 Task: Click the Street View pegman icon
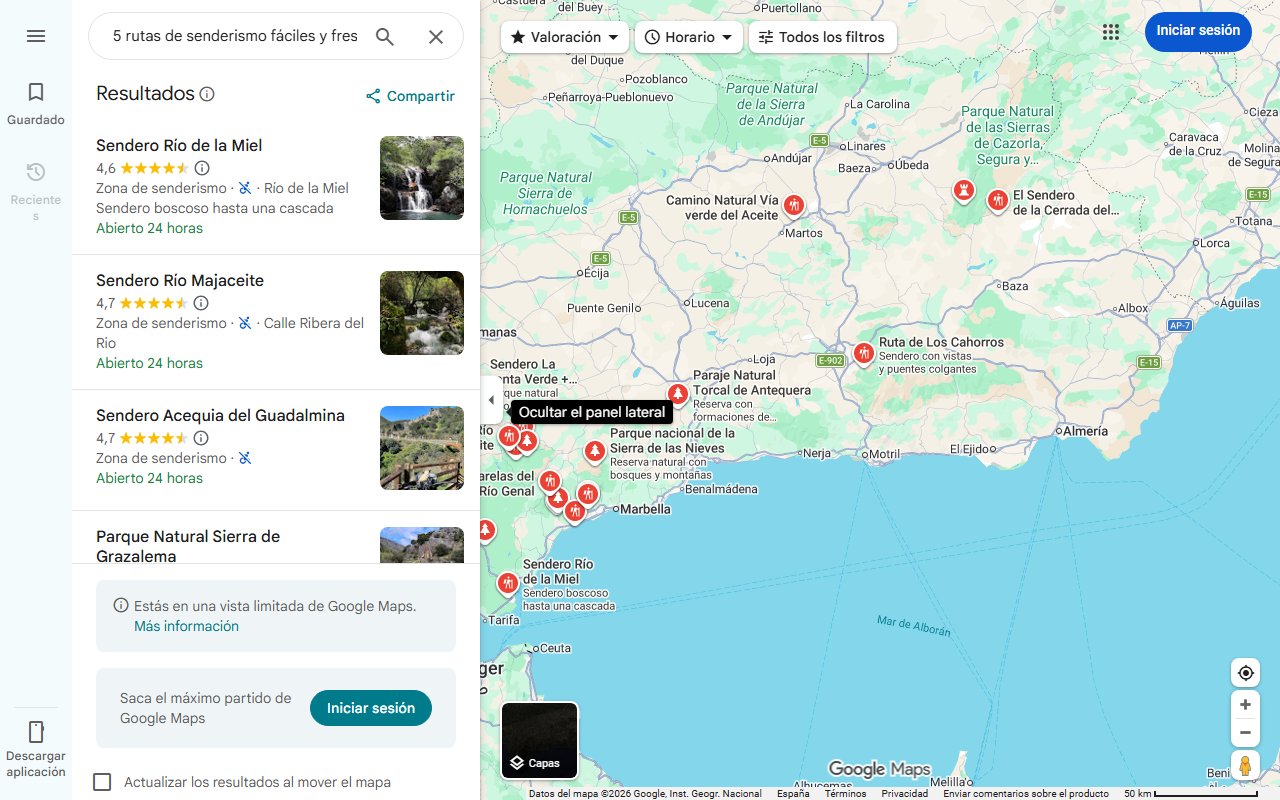(1244, 765)
